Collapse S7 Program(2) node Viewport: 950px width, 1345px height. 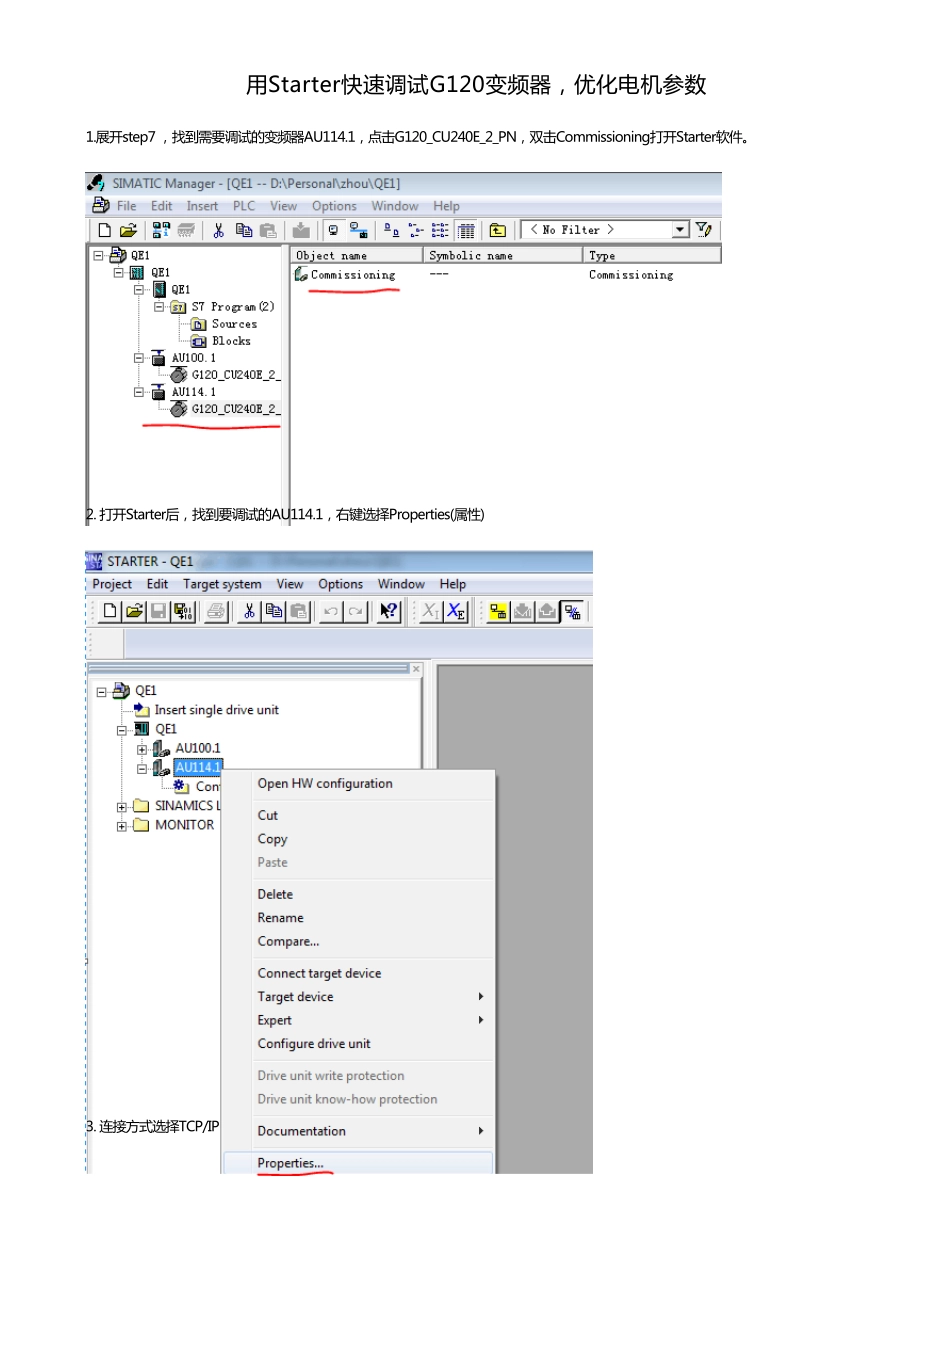pyautogui.click(x=159, y=307)
